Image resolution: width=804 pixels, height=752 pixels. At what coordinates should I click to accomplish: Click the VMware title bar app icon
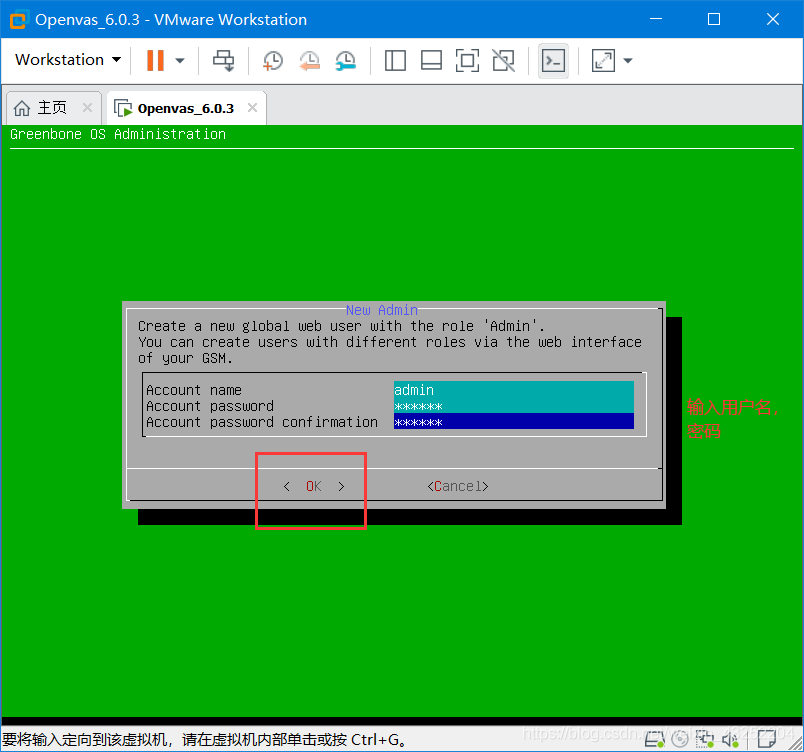(x=18, y=20)
